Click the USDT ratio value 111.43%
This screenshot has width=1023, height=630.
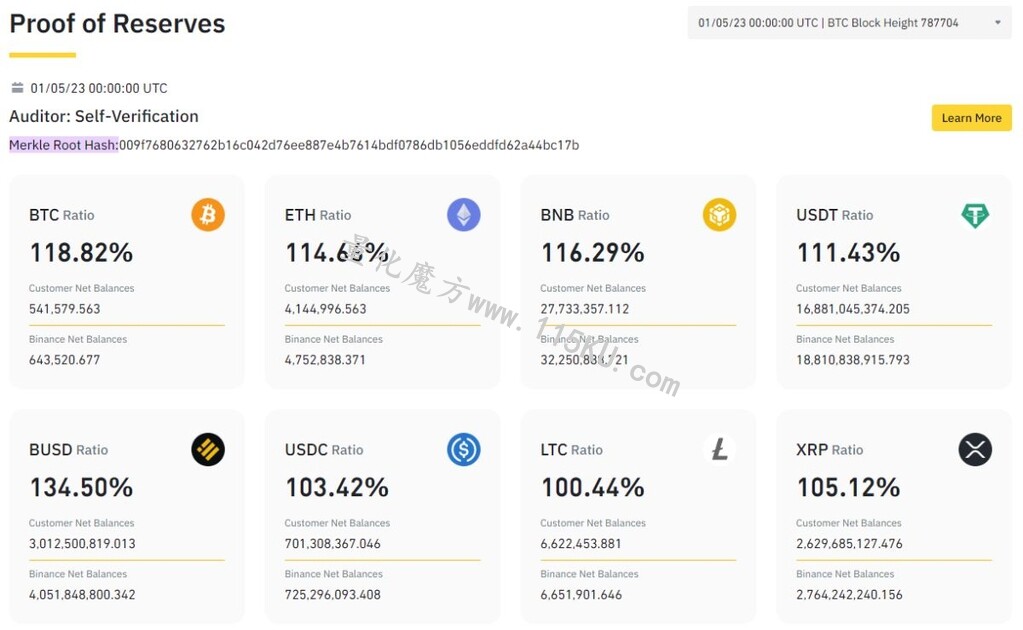(849, 252)
